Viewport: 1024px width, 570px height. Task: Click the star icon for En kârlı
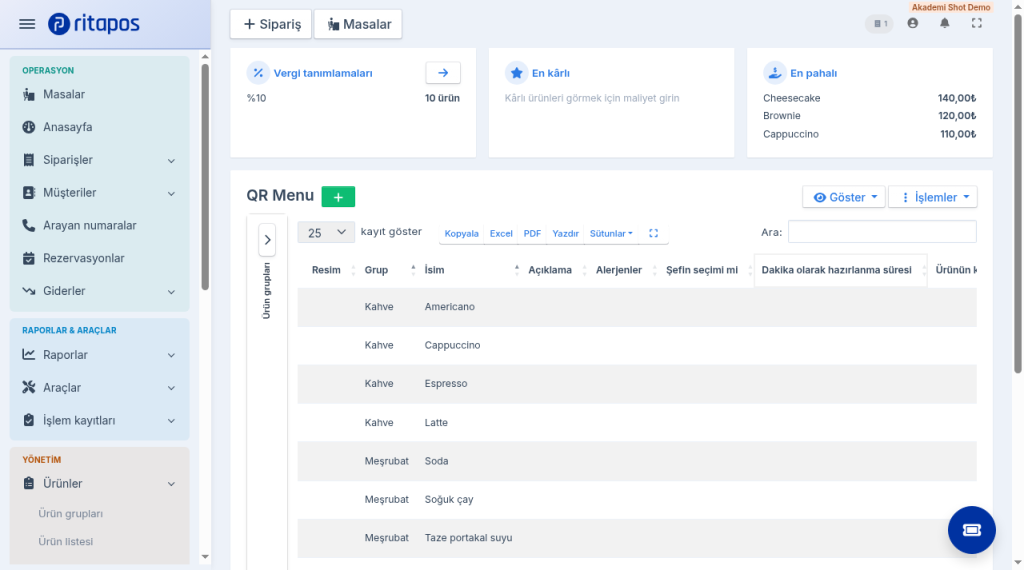tap(516, 73)
